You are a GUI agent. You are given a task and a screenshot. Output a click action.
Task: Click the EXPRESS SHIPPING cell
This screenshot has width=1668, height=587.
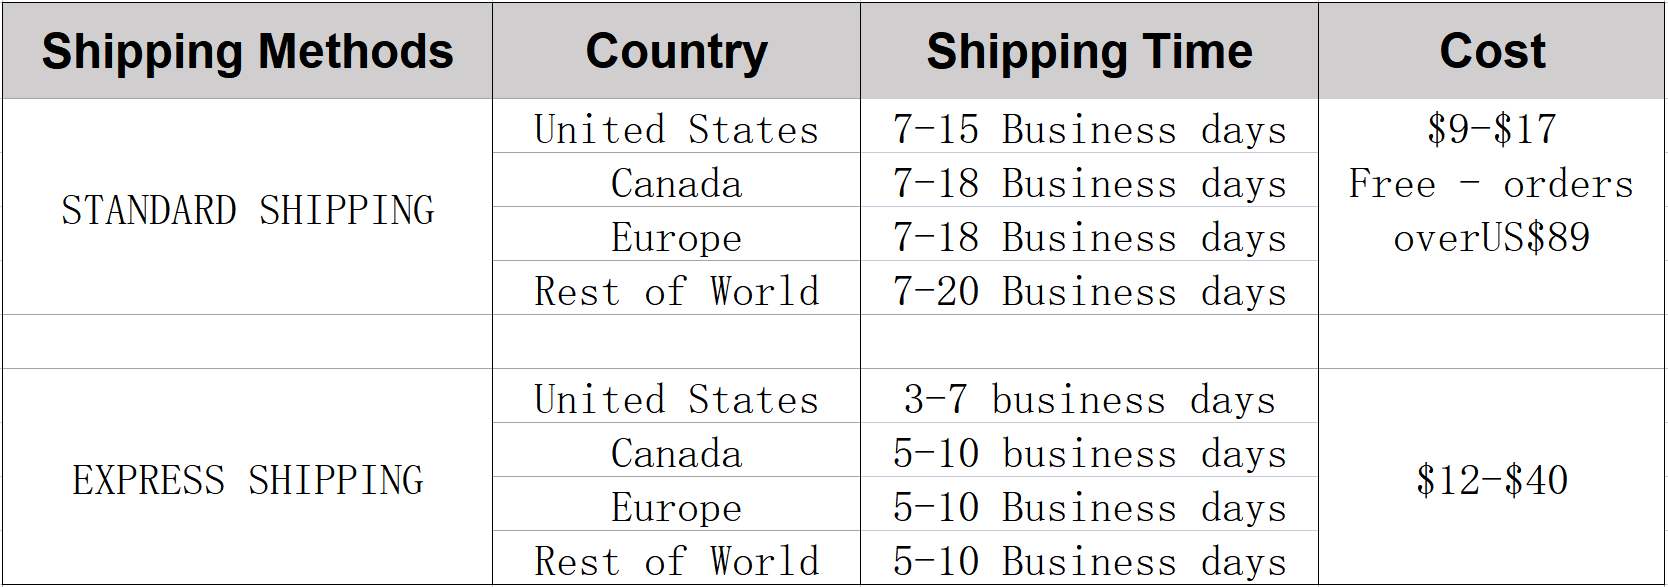(x=247, y=477)
